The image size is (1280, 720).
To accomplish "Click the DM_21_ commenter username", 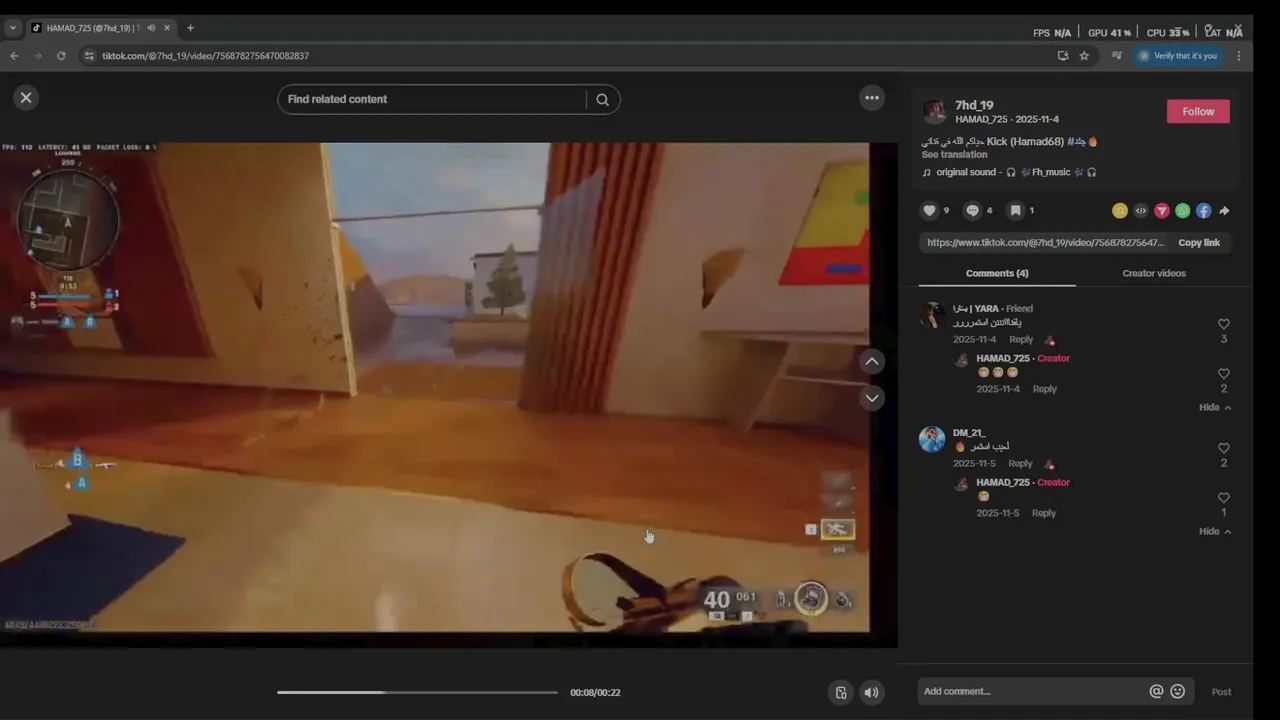I will point(968,433).
